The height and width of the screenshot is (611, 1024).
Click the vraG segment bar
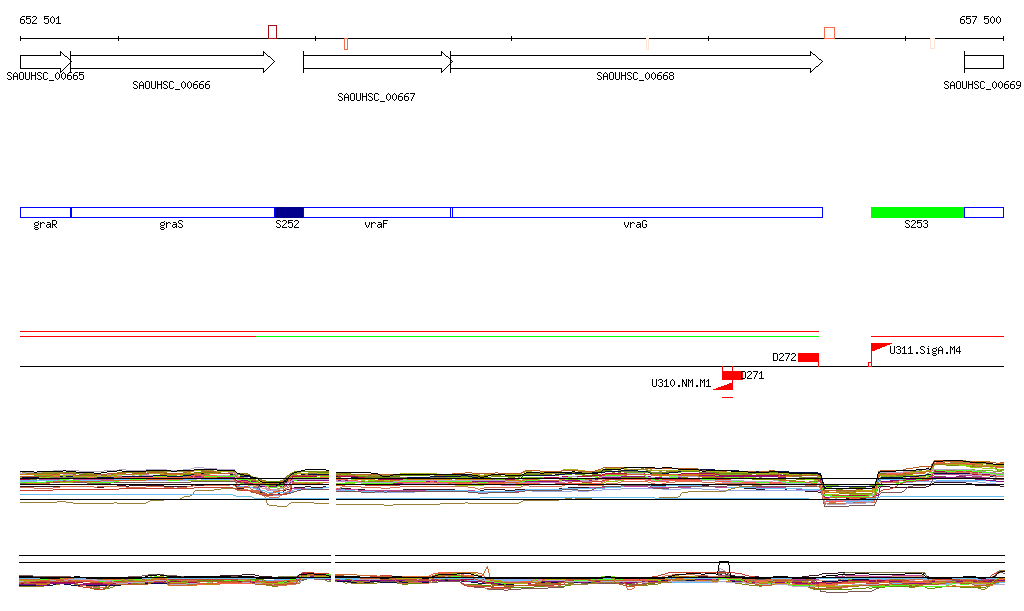coord(636,212)
